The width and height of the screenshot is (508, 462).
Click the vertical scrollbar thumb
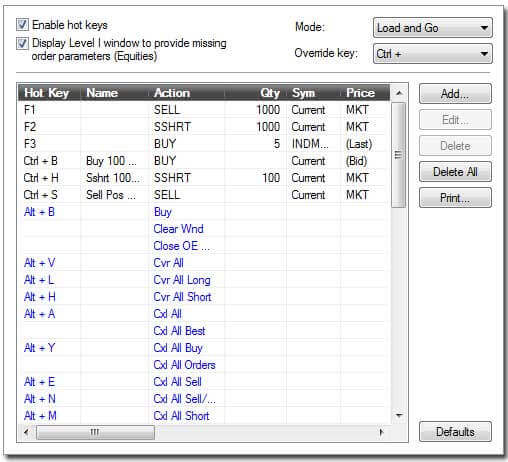[x=398, y=155]
